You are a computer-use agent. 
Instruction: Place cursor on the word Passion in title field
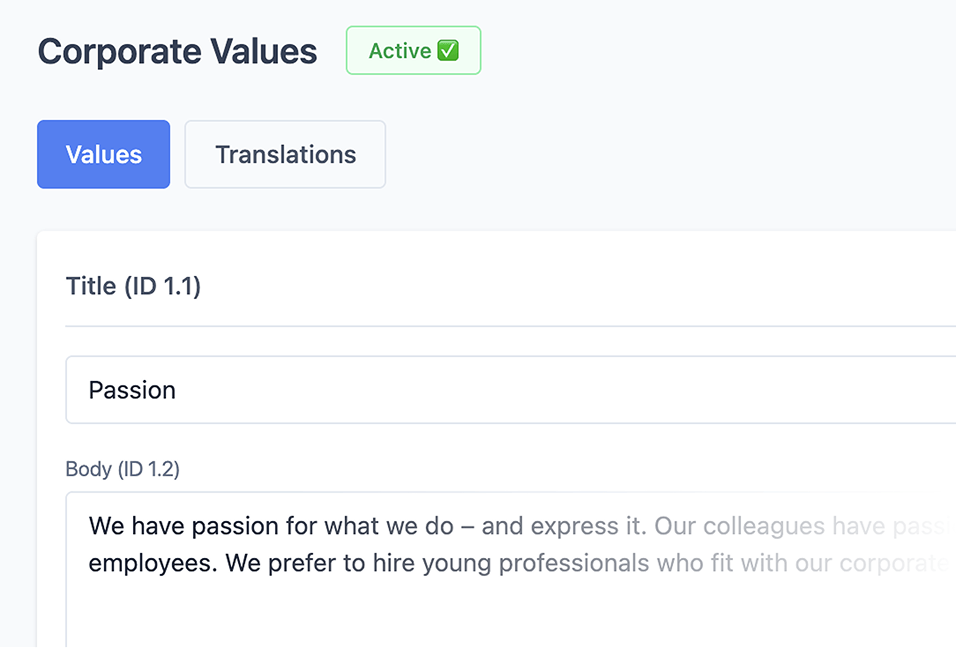pos(132,390)
